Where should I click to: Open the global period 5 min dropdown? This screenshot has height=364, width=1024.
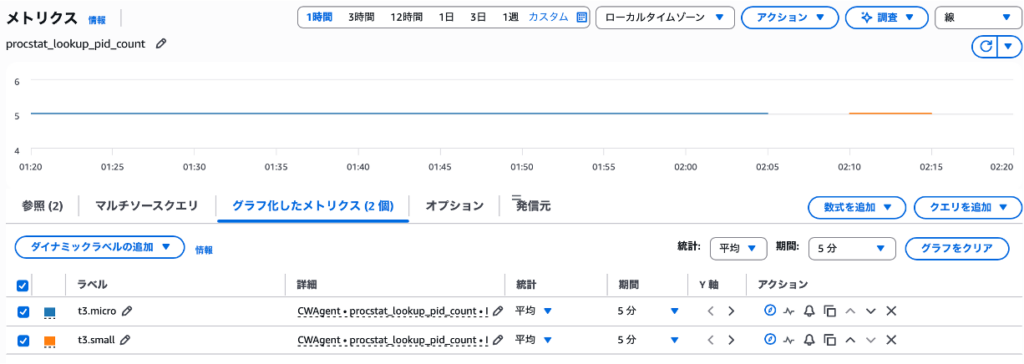pyautogui.click(x=852, y=248)
